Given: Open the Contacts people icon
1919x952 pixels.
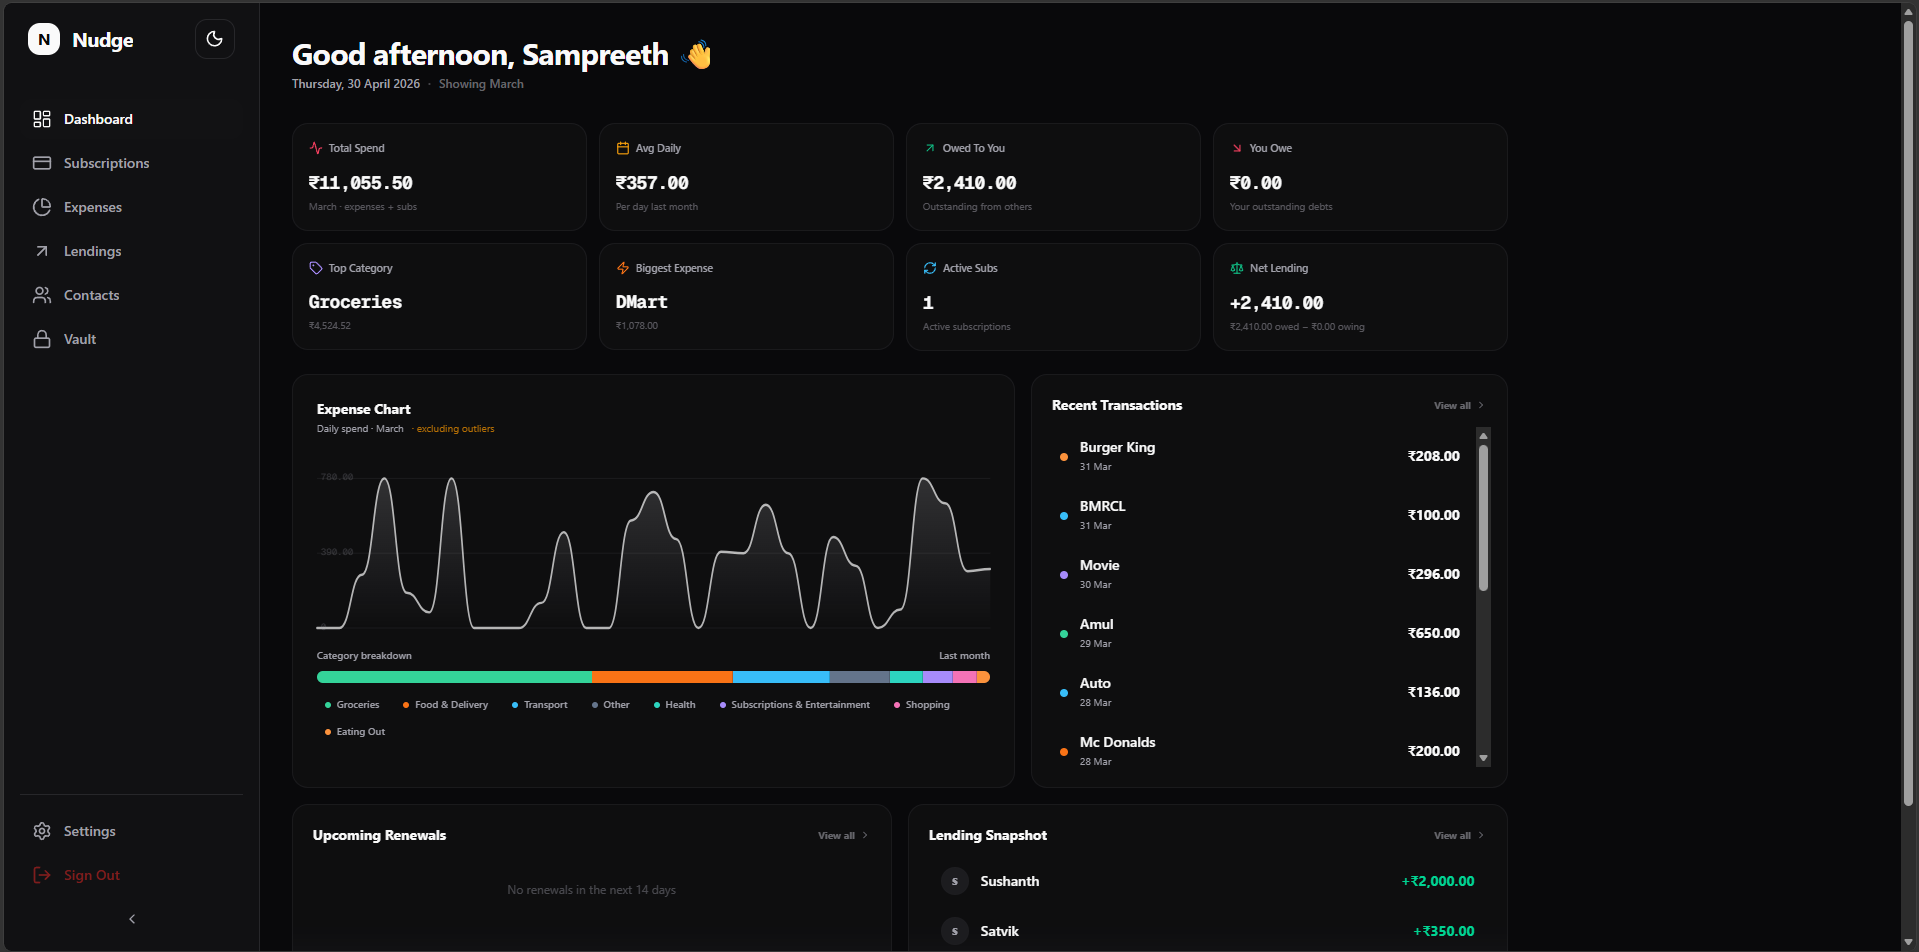Looking at the screenshot, I should 42,295.
